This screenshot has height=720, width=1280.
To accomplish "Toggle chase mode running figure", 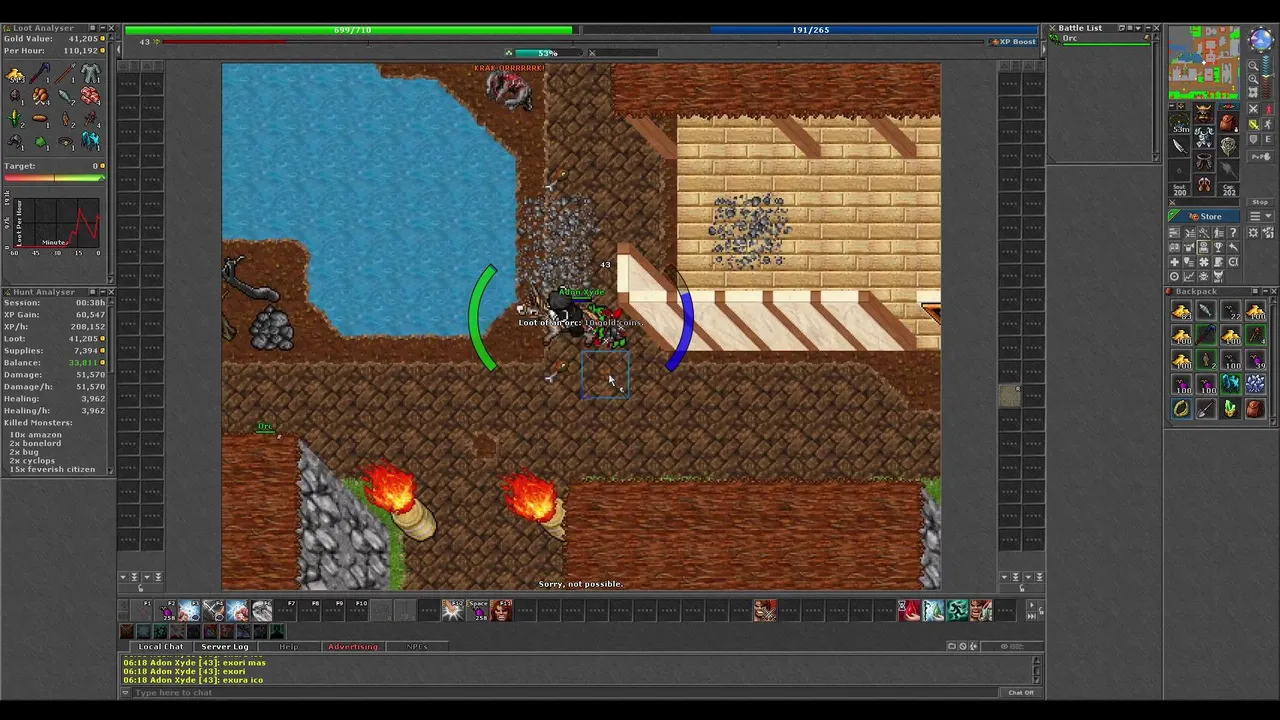I will click(1268, 124).
